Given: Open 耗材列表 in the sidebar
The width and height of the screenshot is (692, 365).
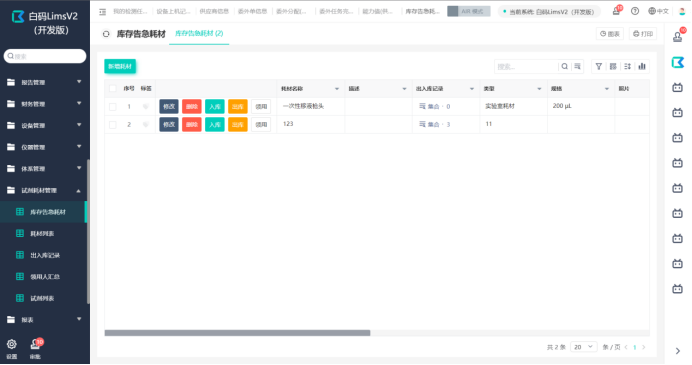Looking at the screenshot, I should coord(43,233).
